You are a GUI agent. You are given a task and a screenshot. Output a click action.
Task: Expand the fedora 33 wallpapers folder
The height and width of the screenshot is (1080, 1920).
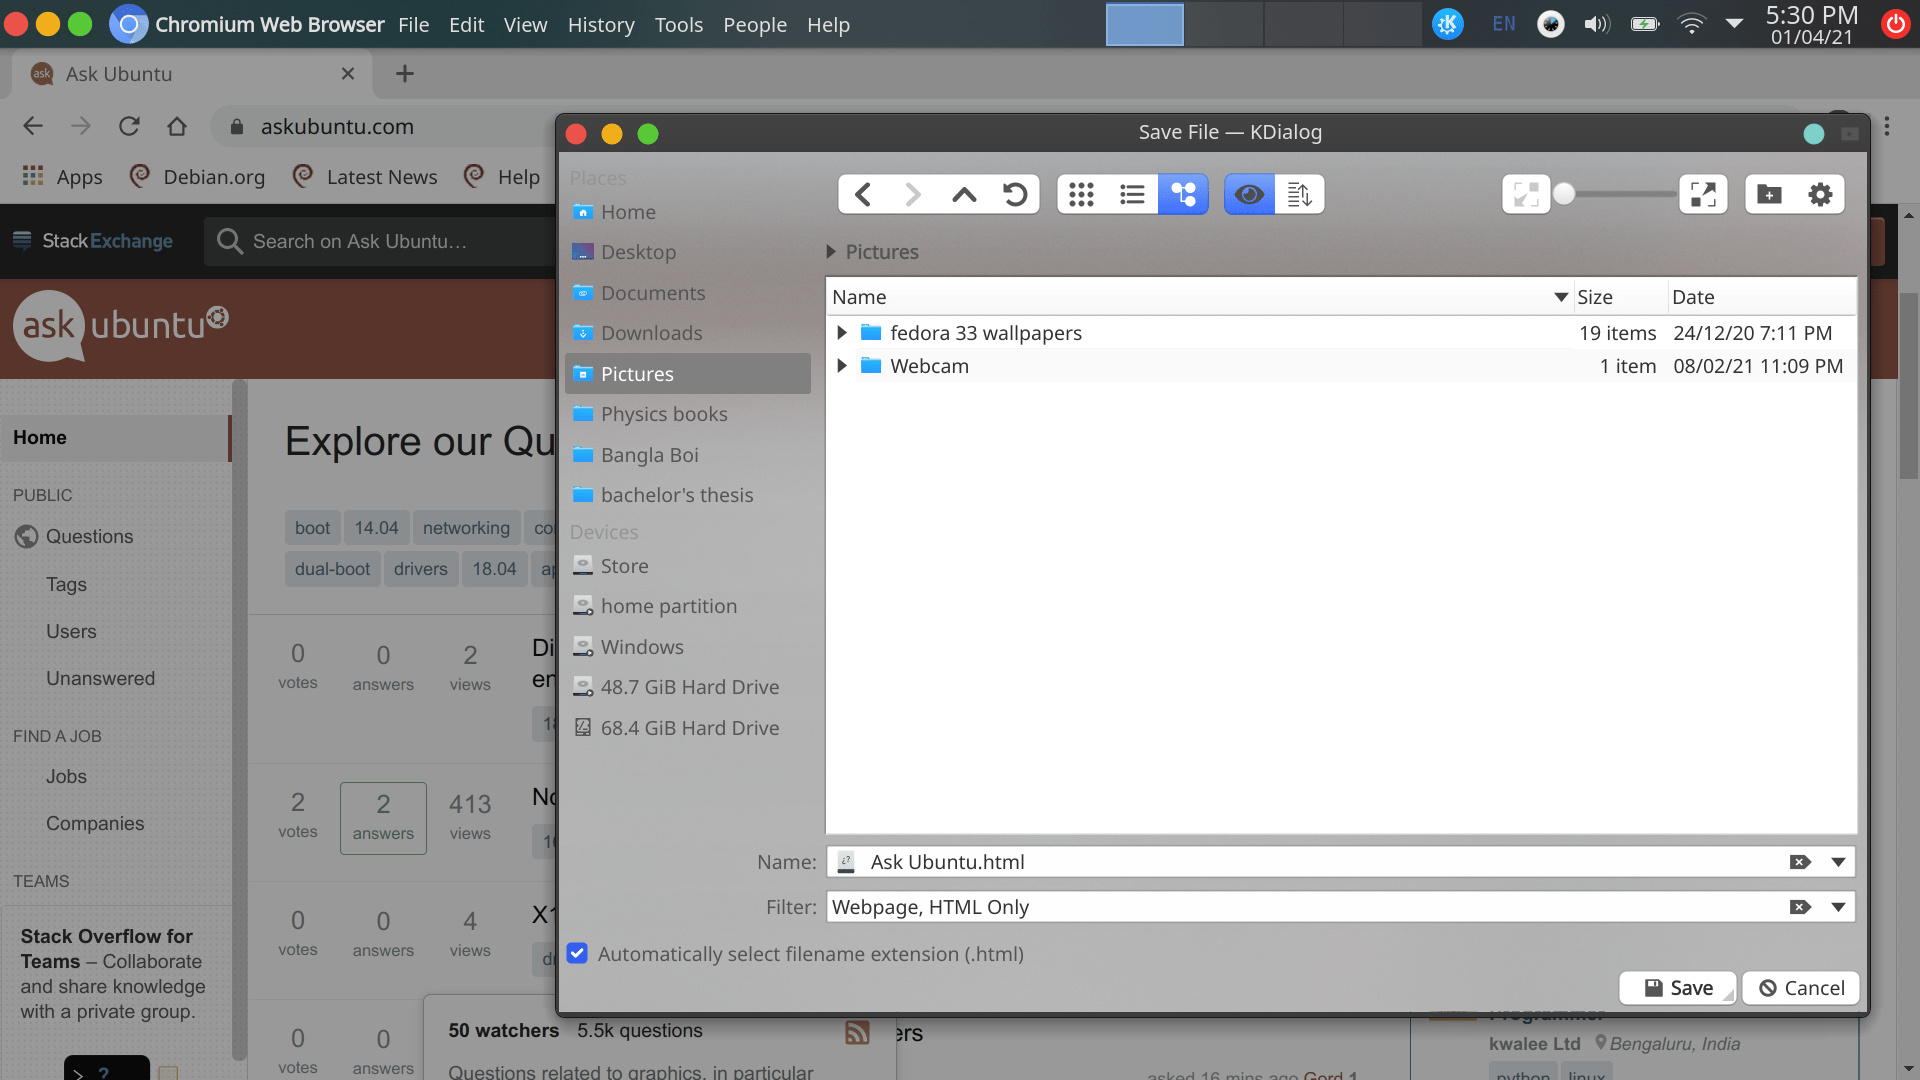pos(841,333)
